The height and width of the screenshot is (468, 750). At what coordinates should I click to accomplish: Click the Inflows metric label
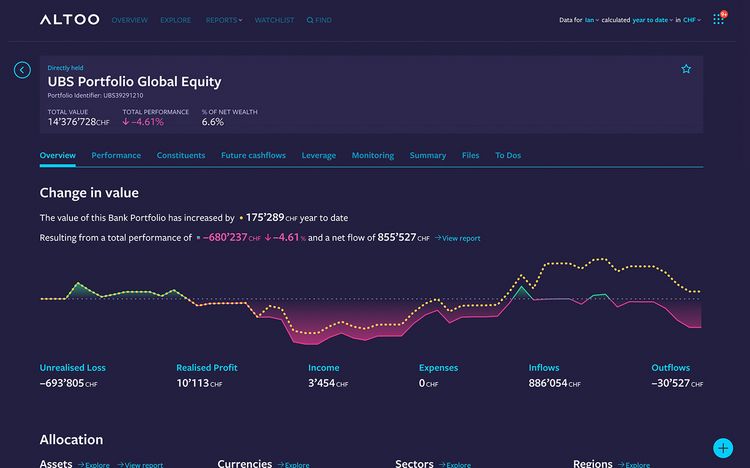(544, 368)
